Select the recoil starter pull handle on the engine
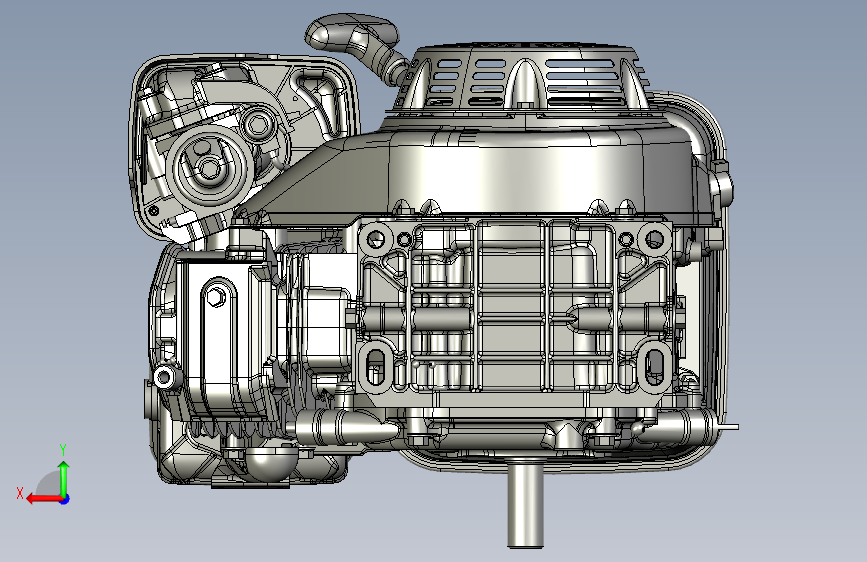This screenshot has height=562, width=867. click(x=352, y=33)
